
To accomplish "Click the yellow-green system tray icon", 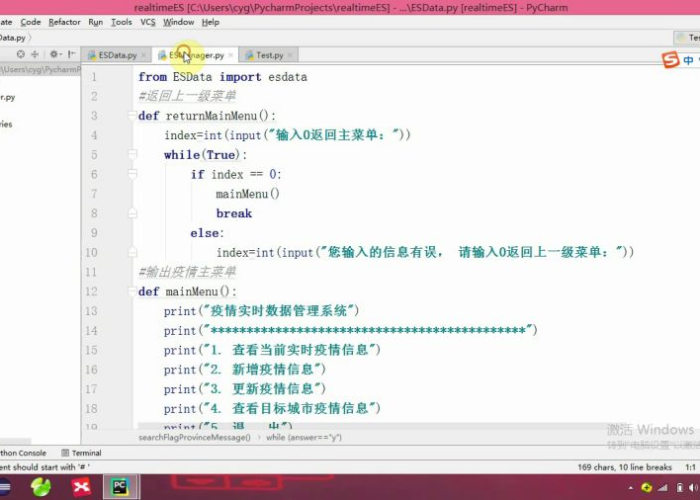I will [646, 488].
